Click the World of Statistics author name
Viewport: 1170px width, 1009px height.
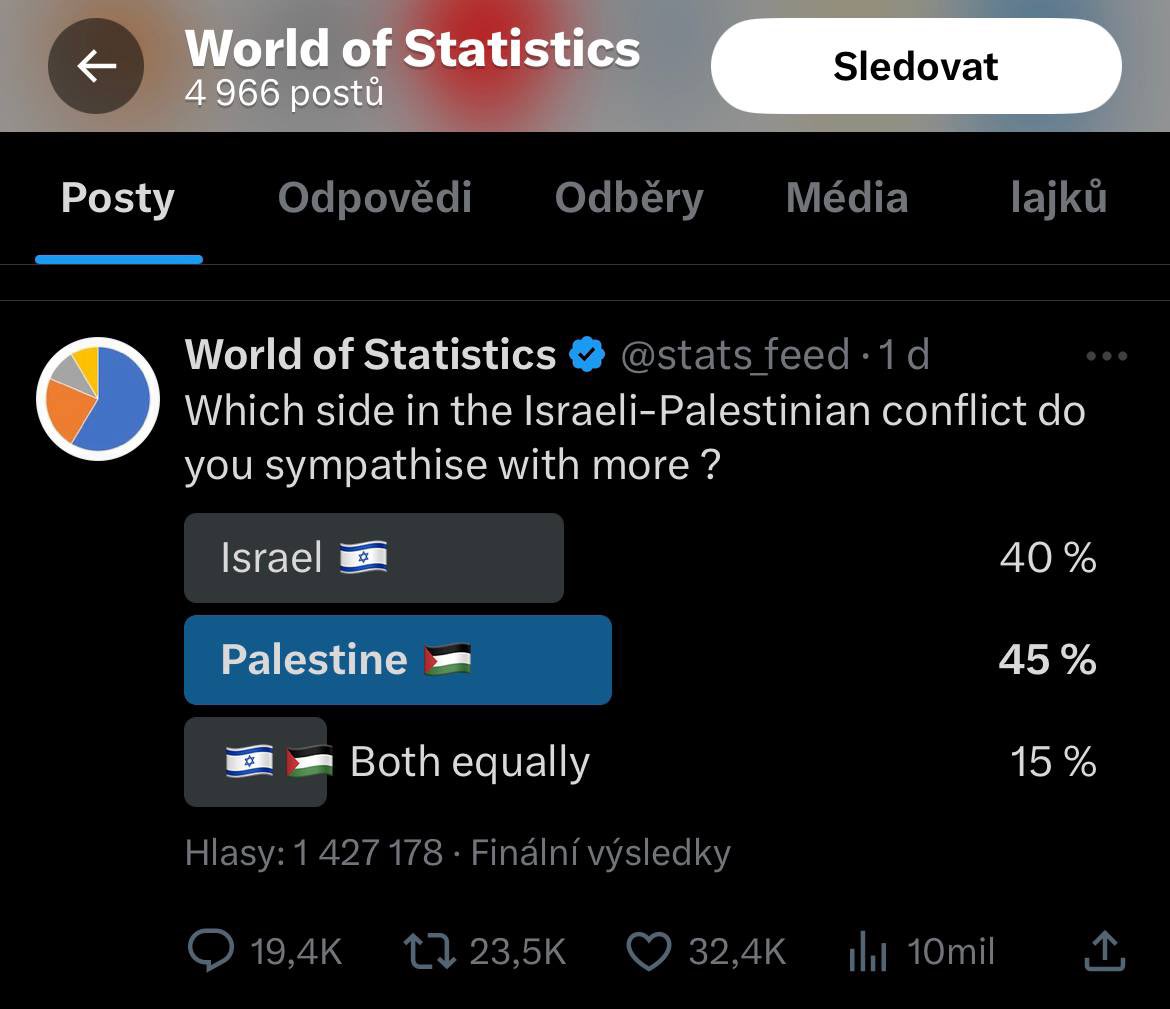pos(370,354)
